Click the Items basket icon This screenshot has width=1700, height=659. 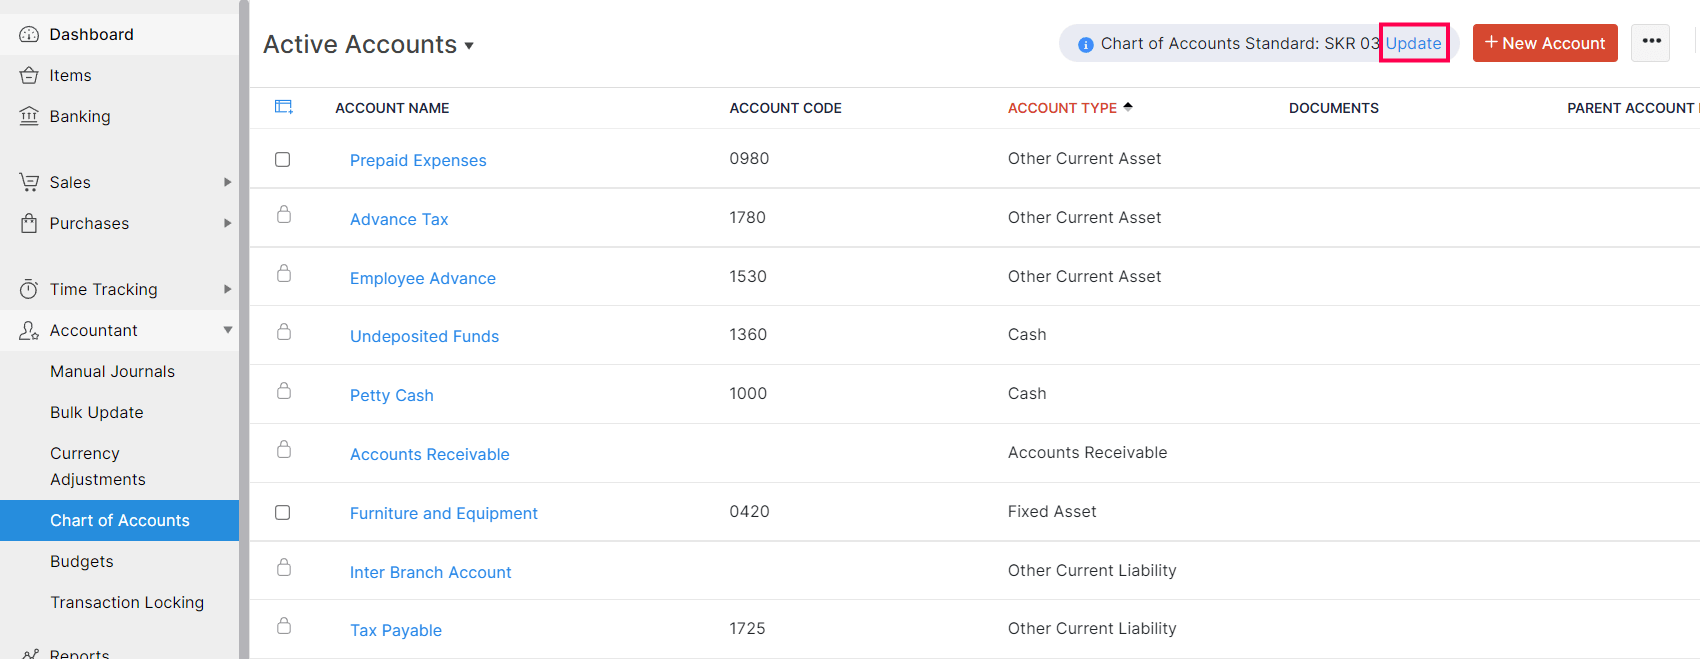click(x=29, y=75)
